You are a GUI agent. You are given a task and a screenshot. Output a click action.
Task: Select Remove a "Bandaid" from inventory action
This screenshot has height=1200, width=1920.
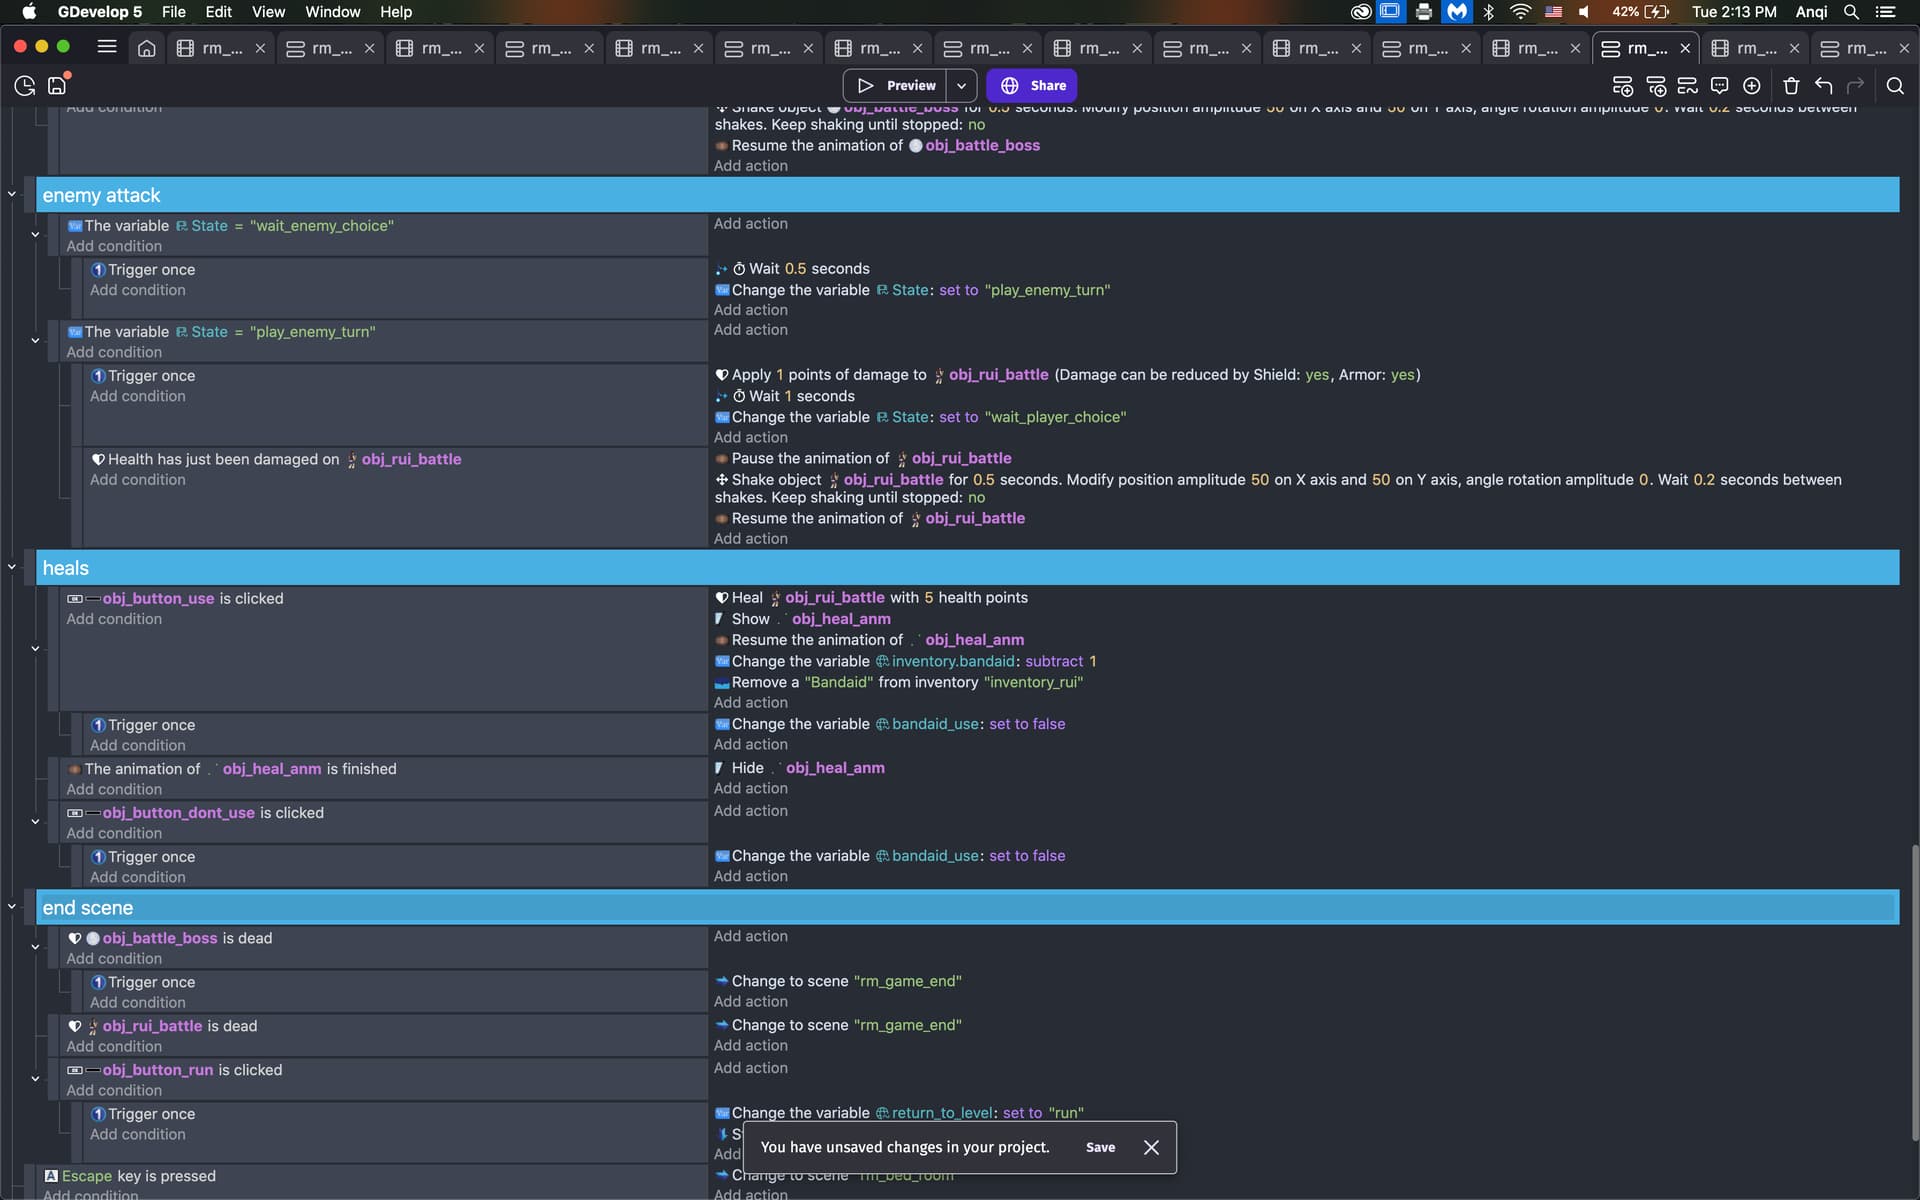click(899, 683)
